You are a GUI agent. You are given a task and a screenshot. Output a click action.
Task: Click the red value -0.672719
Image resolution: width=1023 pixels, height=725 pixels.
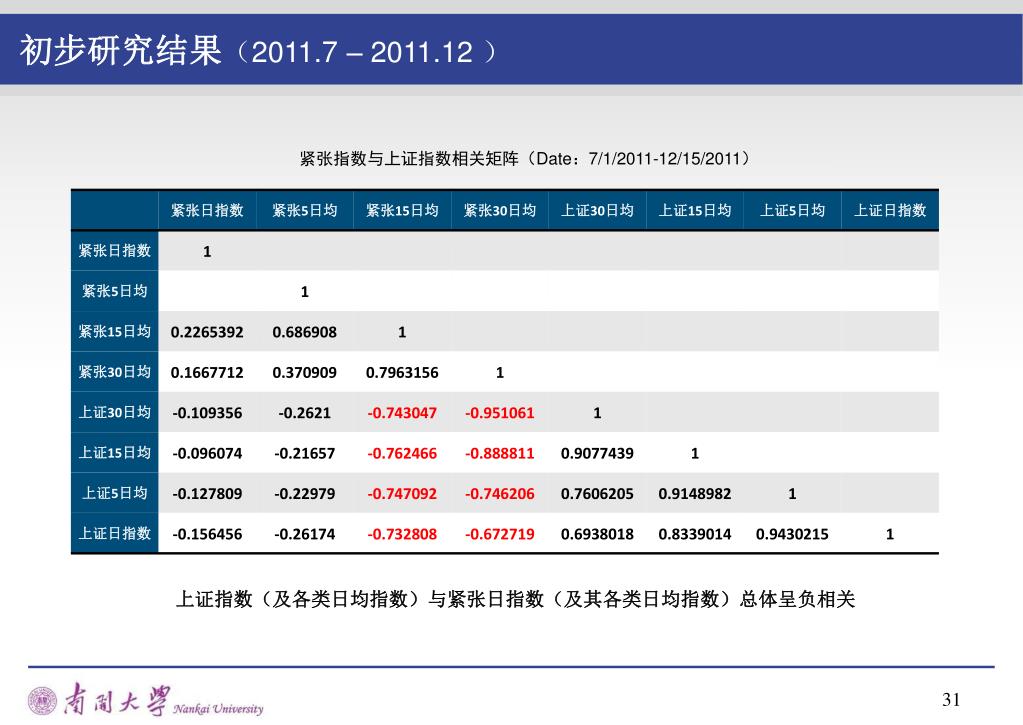coord(500,534)
